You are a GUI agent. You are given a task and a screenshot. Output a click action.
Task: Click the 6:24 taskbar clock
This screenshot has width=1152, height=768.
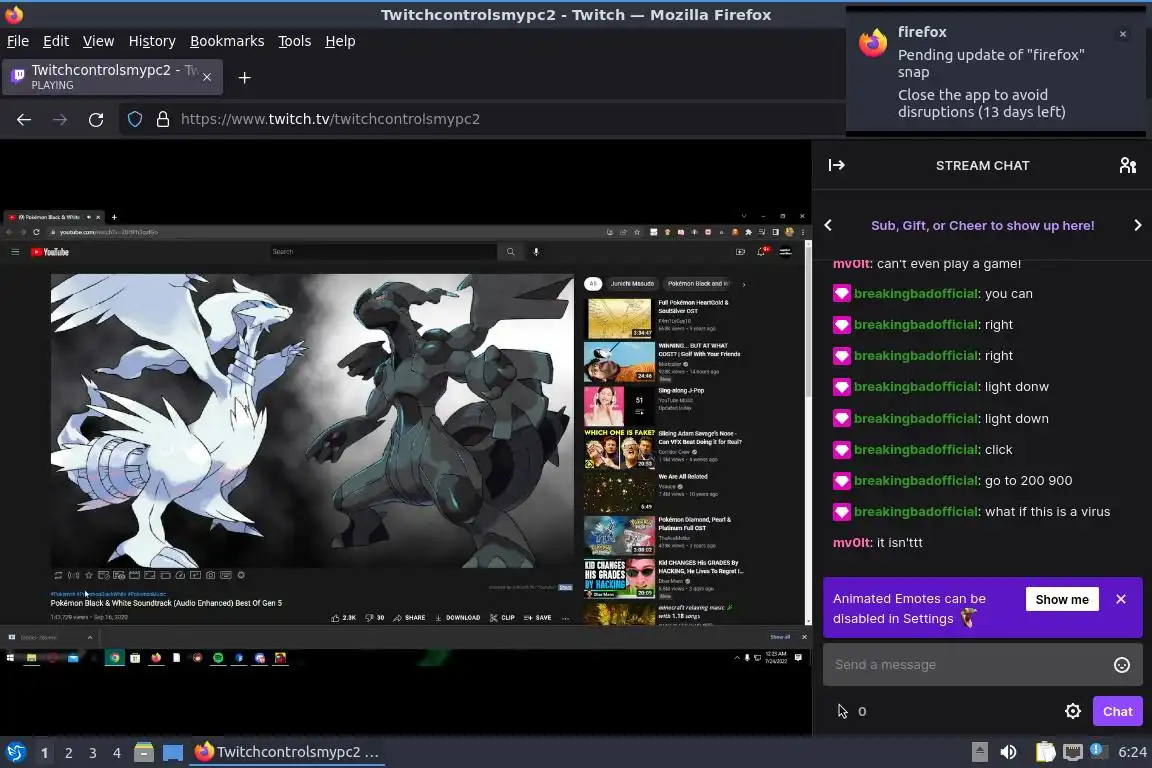(x=1132, y=752)
